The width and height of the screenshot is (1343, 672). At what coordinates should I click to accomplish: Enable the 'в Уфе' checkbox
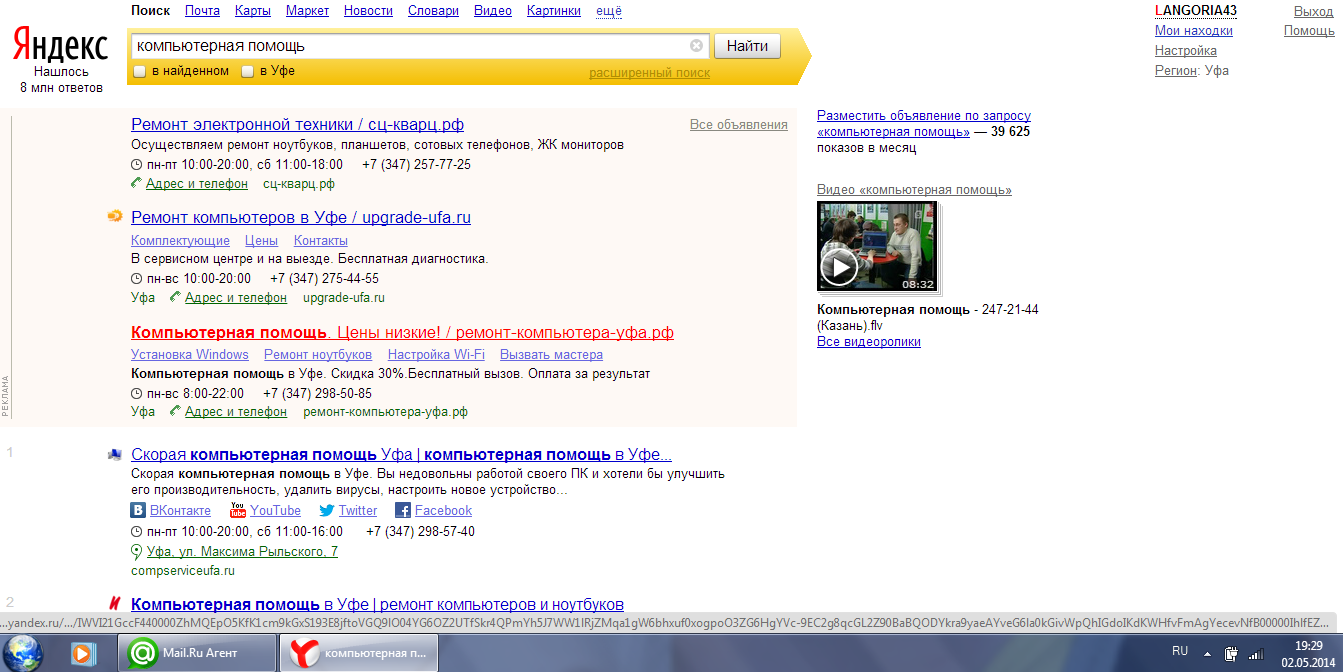coord(247,72)
